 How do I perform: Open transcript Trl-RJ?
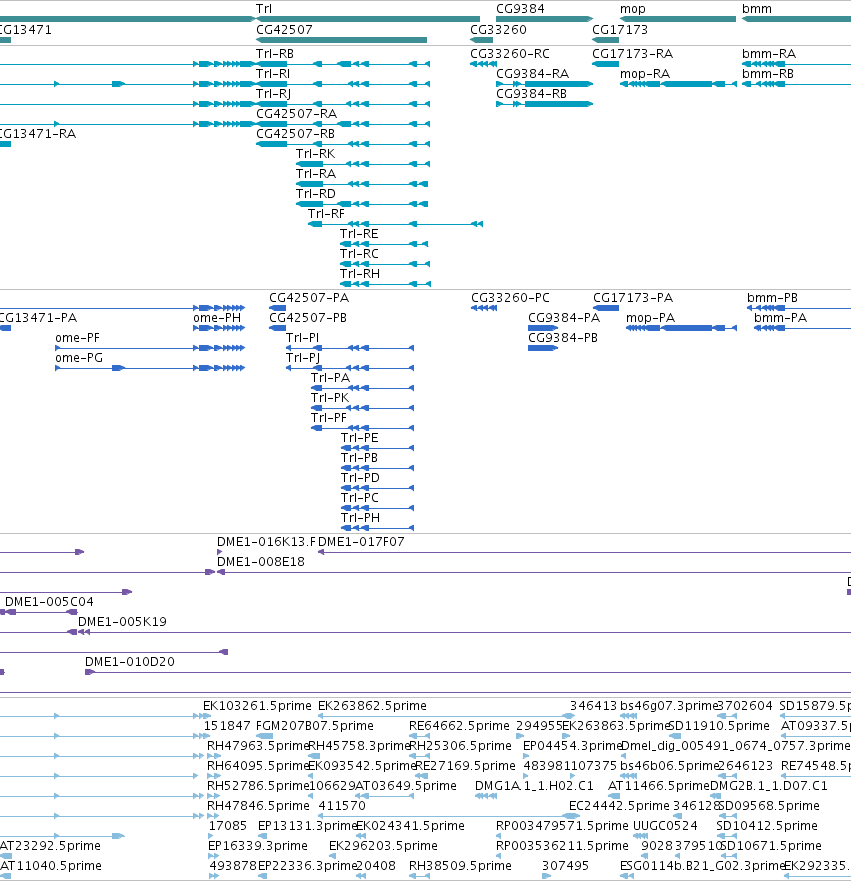(273, 94)
